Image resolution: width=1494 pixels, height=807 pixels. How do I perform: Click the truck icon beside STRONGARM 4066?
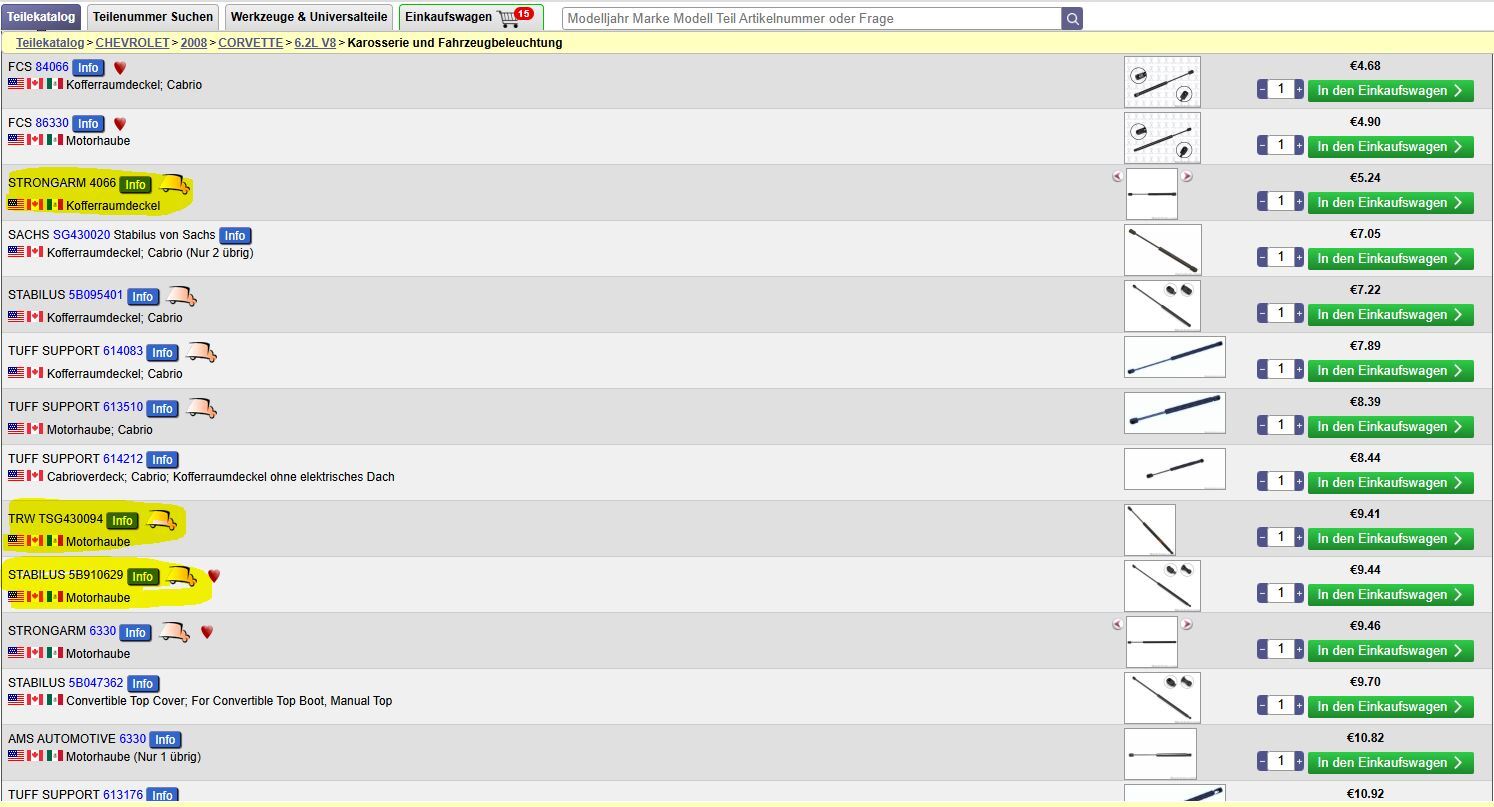coord(175,185)
